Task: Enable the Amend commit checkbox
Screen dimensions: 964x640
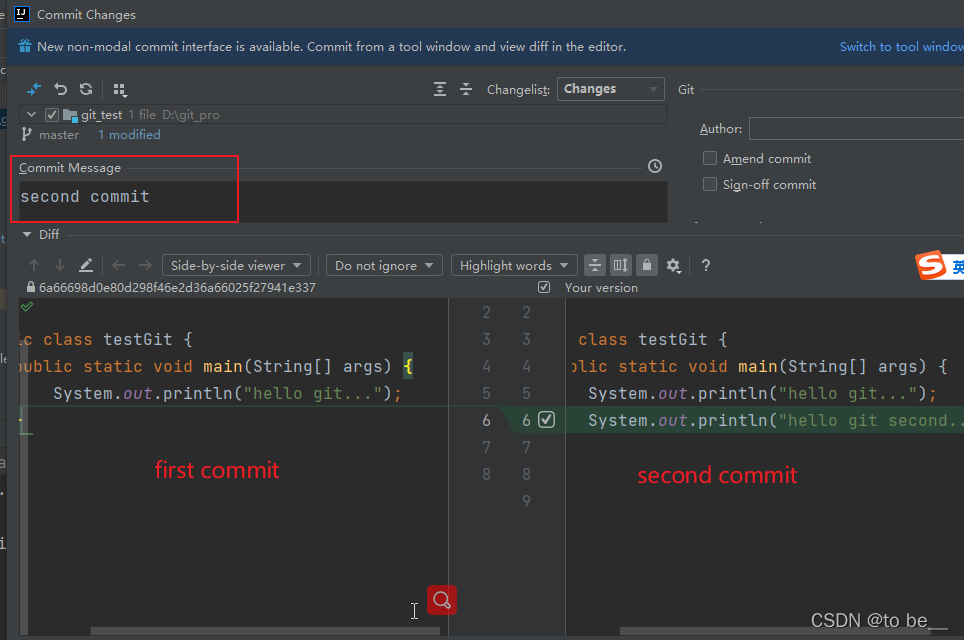Action: tap(709, 159)
